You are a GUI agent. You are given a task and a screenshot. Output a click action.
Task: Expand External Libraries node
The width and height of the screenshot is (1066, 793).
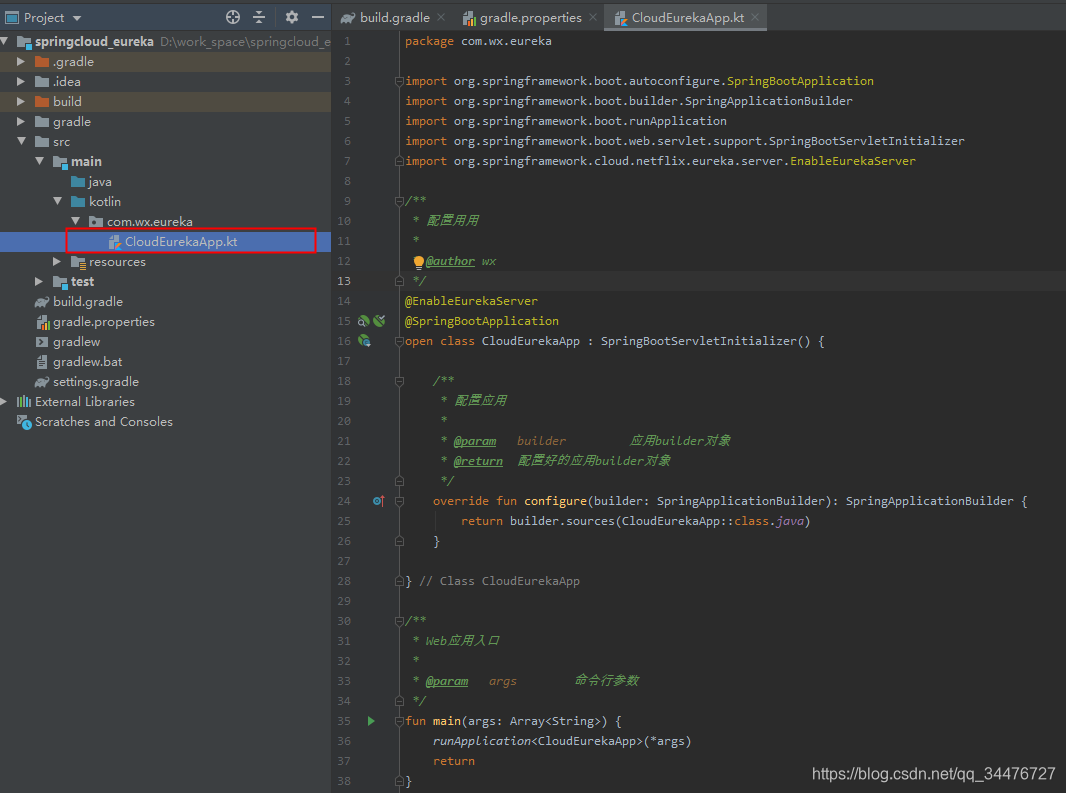pos(4,401)
